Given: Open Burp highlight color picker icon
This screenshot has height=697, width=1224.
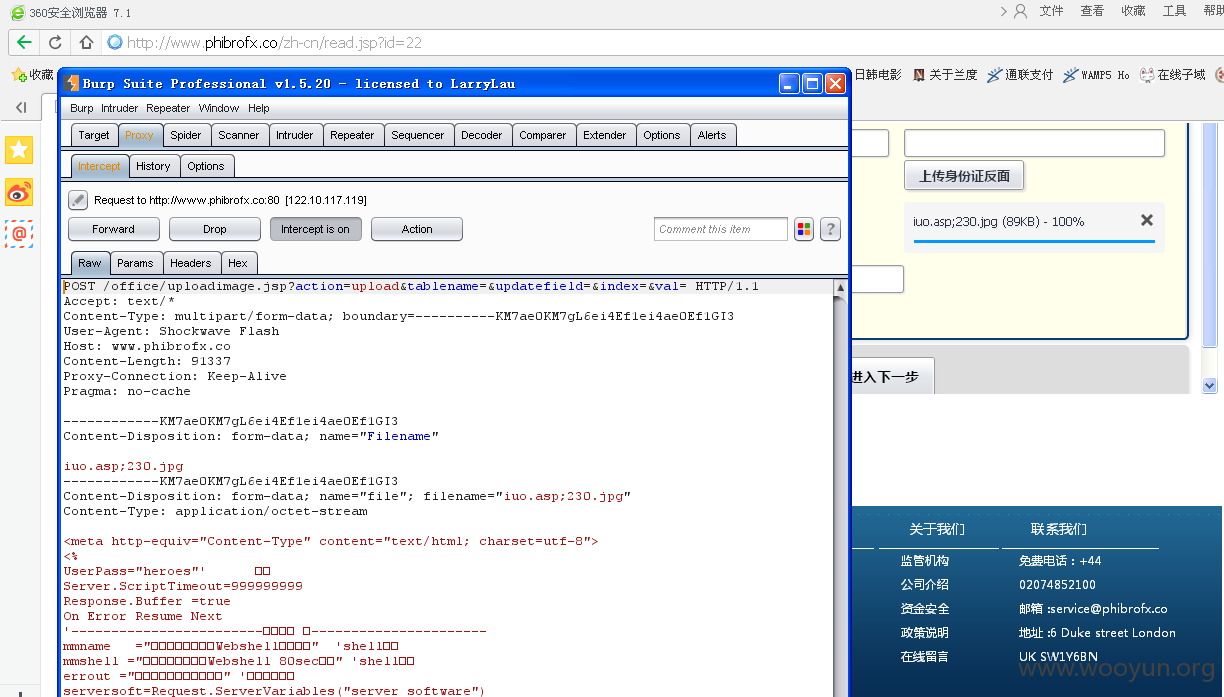Looking at the screenshot, I should pyautogui.click(x=804, y=230).
